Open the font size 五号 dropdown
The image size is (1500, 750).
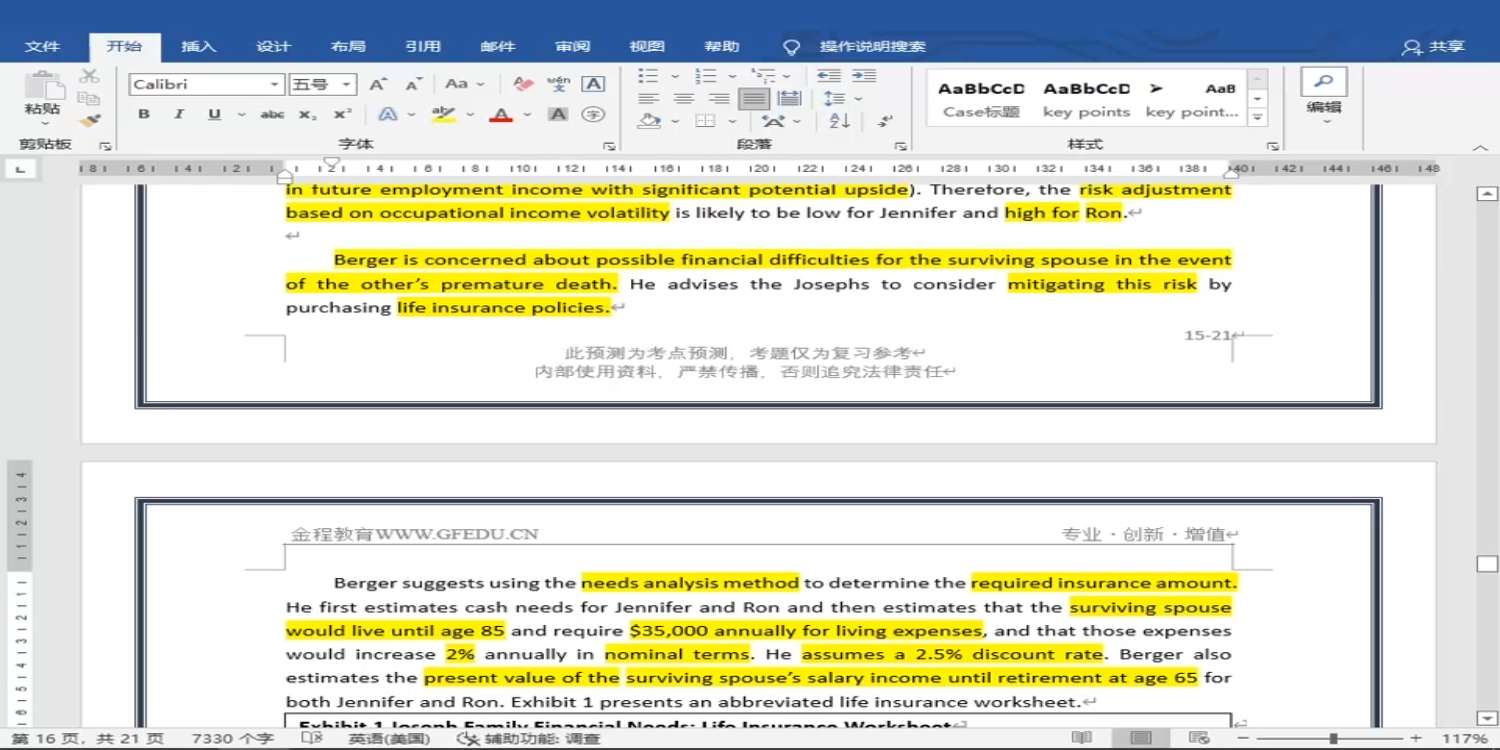(x=346, y=85)
